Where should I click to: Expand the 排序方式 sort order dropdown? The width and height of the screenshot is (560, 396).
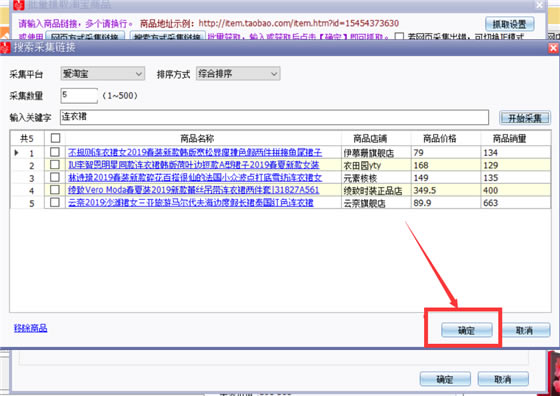point(238,74)
